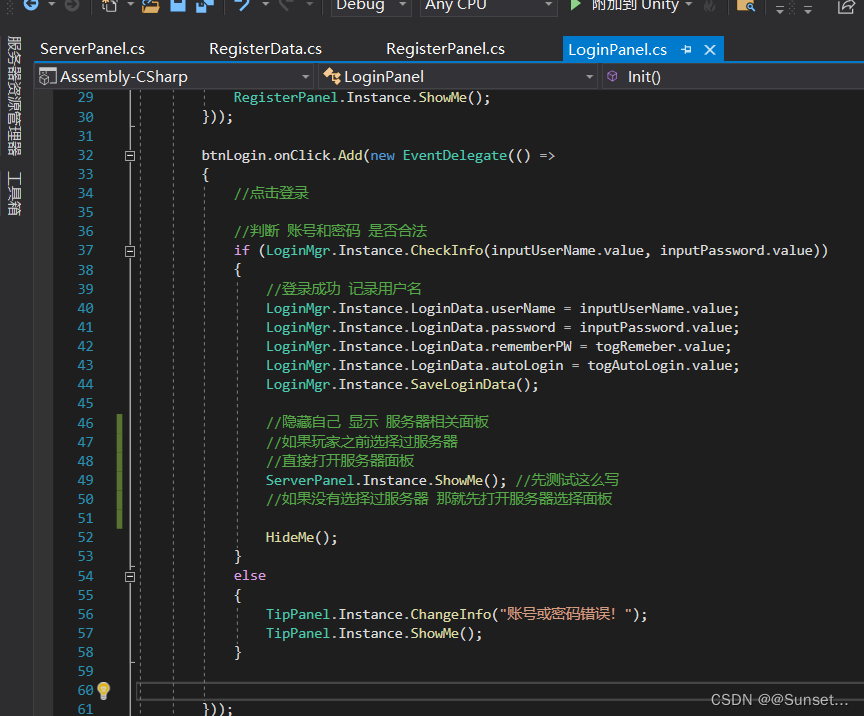Image resolution: width=864 pixels, height=716 pixels.
Task: Click the comment //隐藏自己 显示 服务器相关面板
Action: [x=377, y=422]
